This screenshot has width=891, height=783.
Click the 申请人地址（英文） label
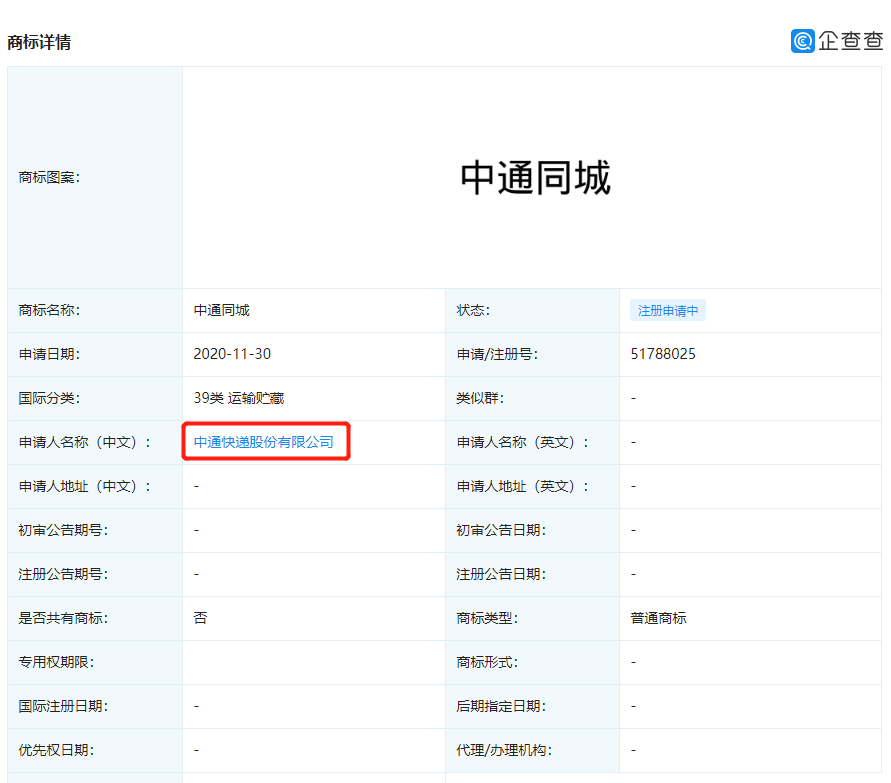[523, 486]
